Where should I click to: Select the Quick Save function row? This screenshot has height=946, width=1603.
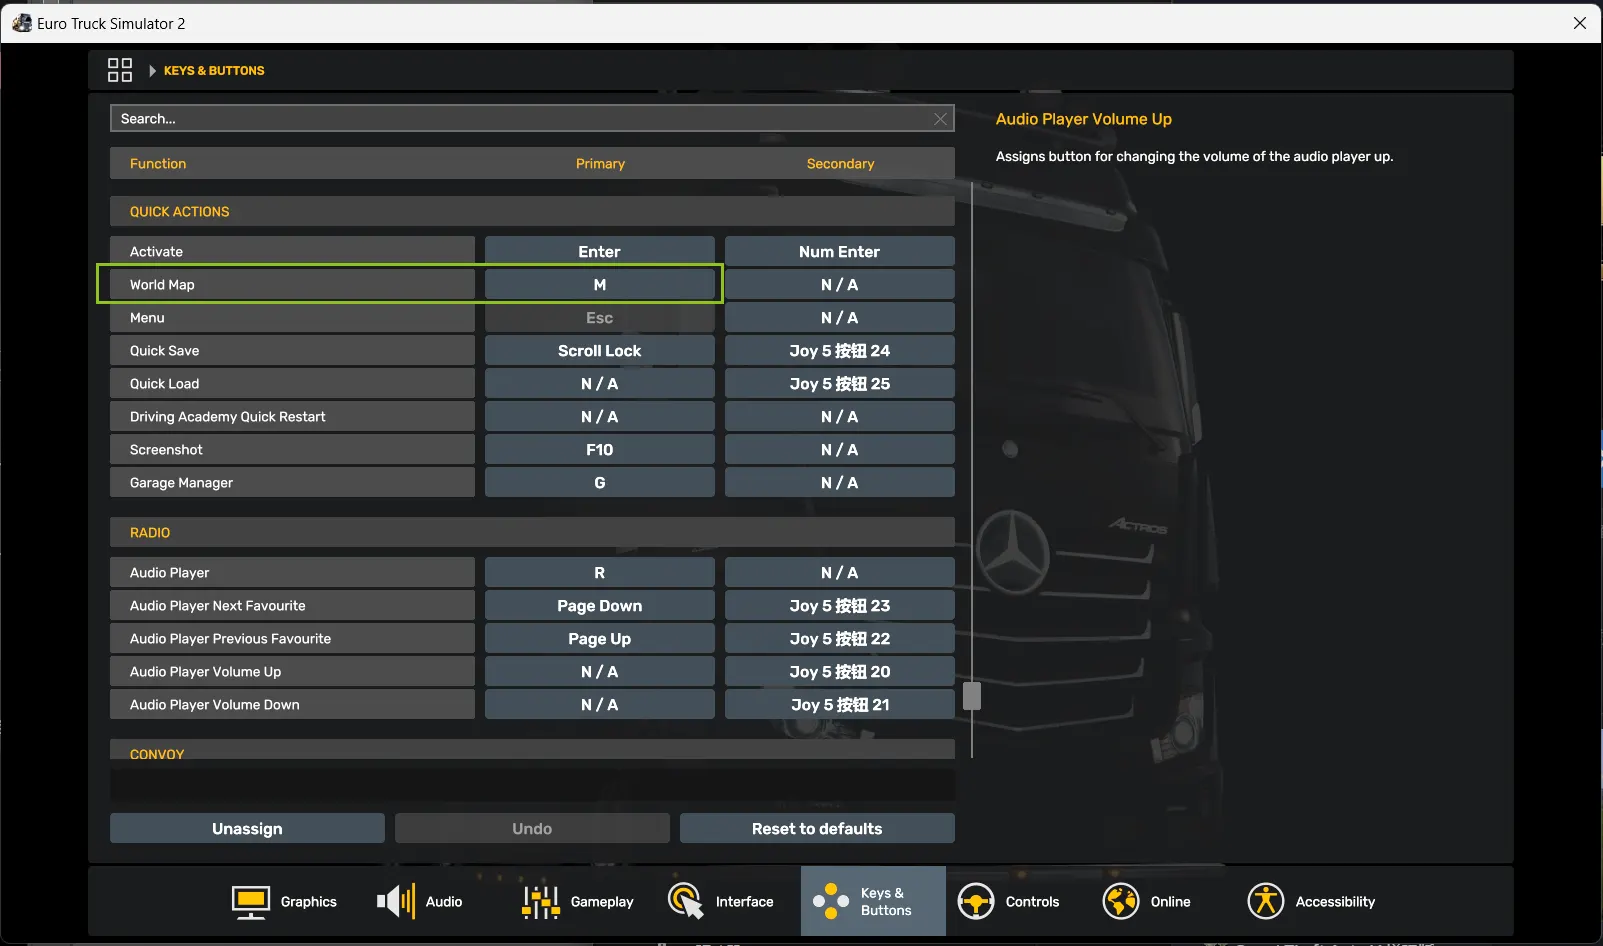292,351
